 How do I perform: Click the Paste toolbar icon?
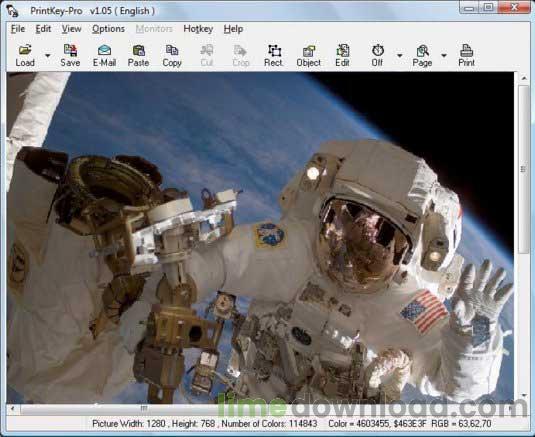(x=138, y=56)
